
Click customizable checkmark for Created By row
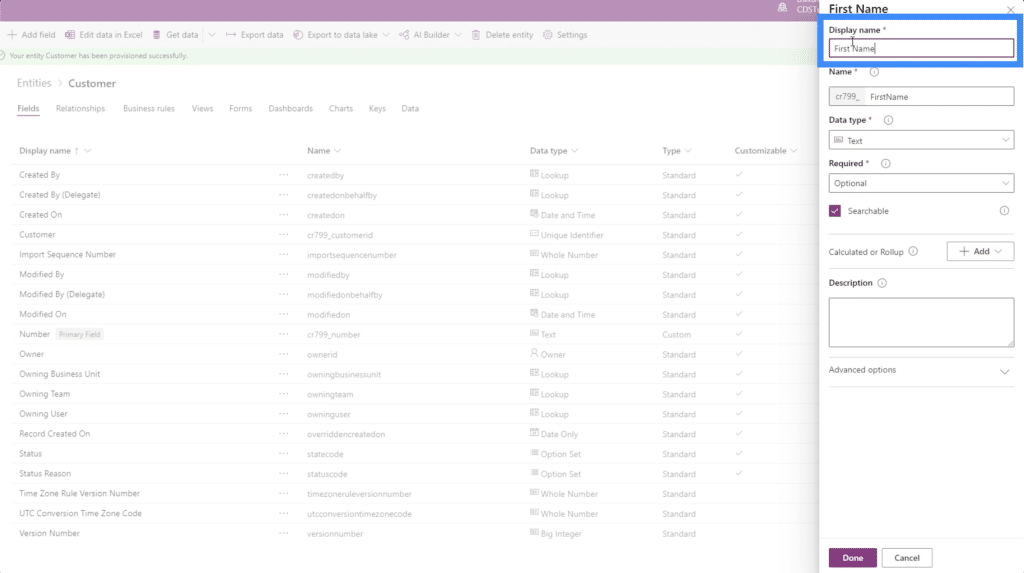(x=739, y=174)
